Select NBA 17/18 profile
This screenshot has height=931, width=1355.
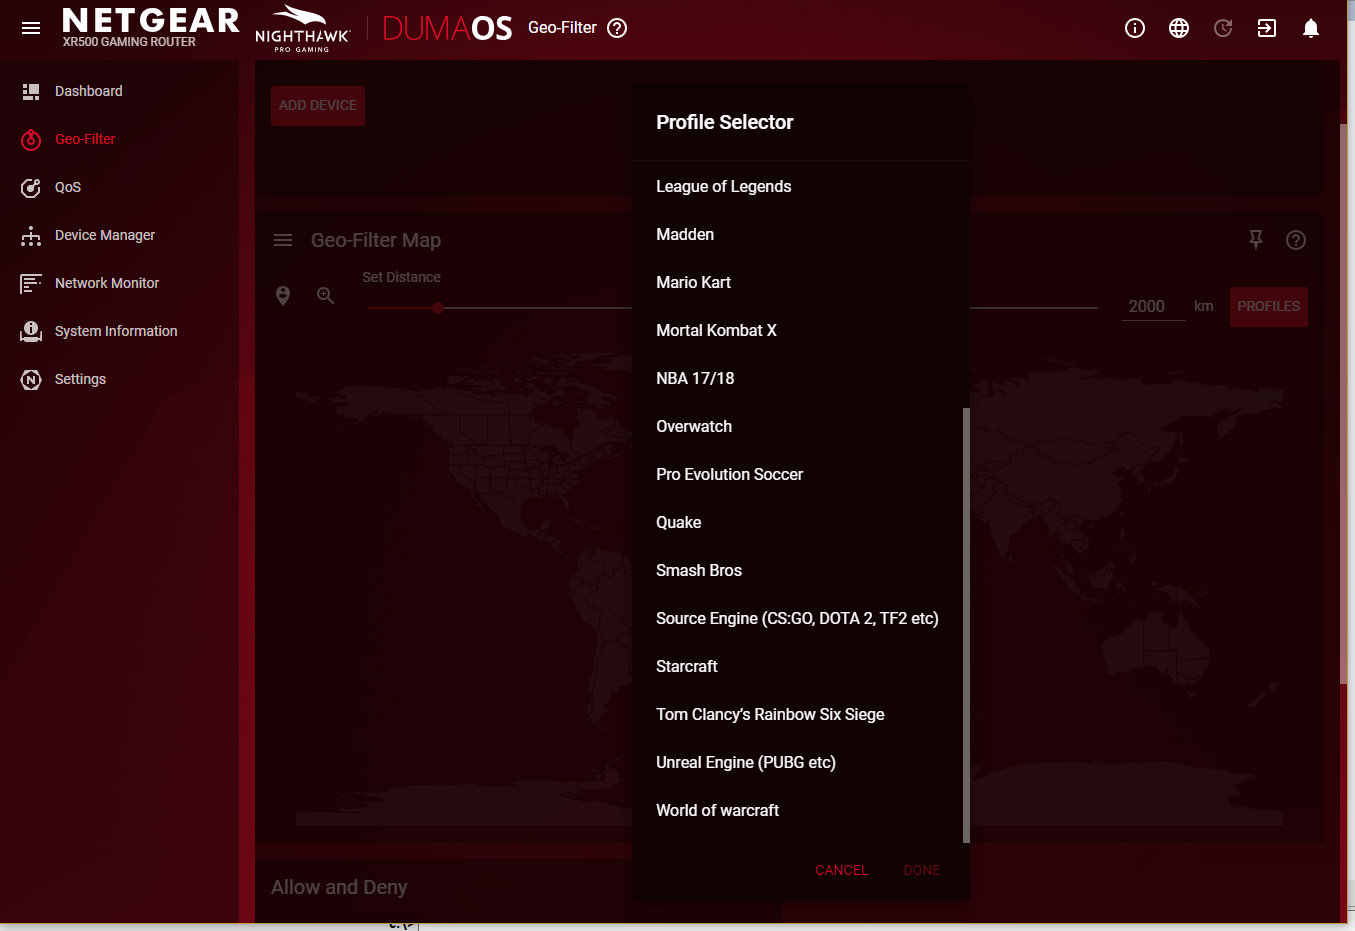[797, 378]
